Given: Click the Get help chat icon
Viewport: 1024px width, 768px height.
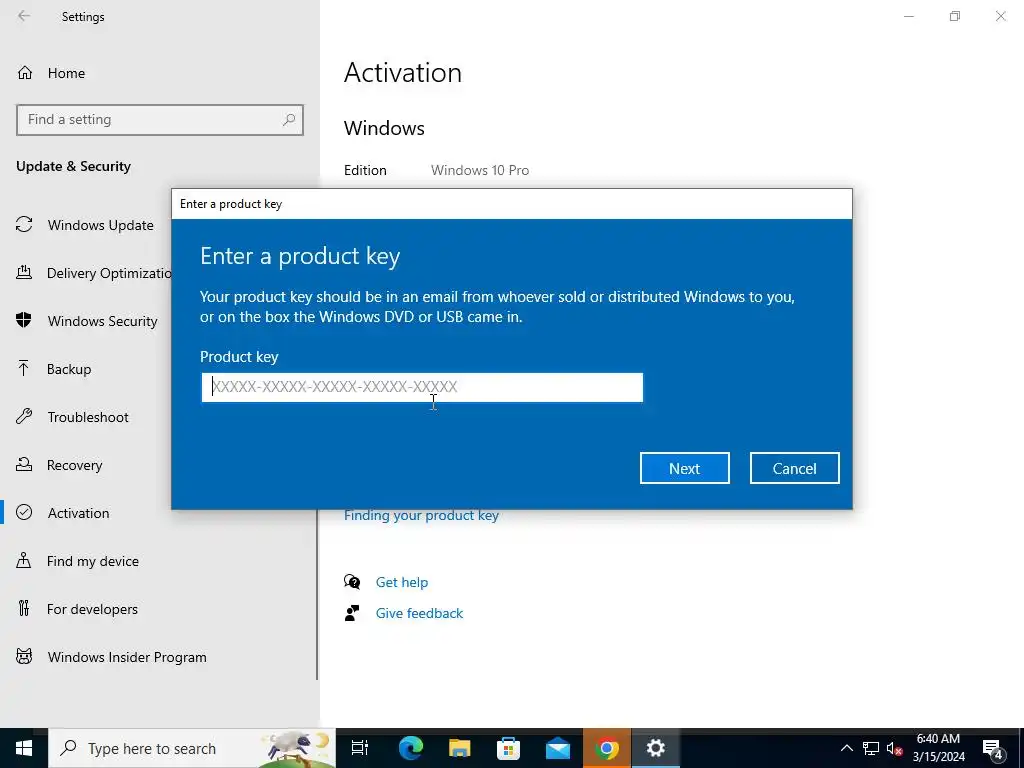Looking at the screenshot, I should point(352,582).
